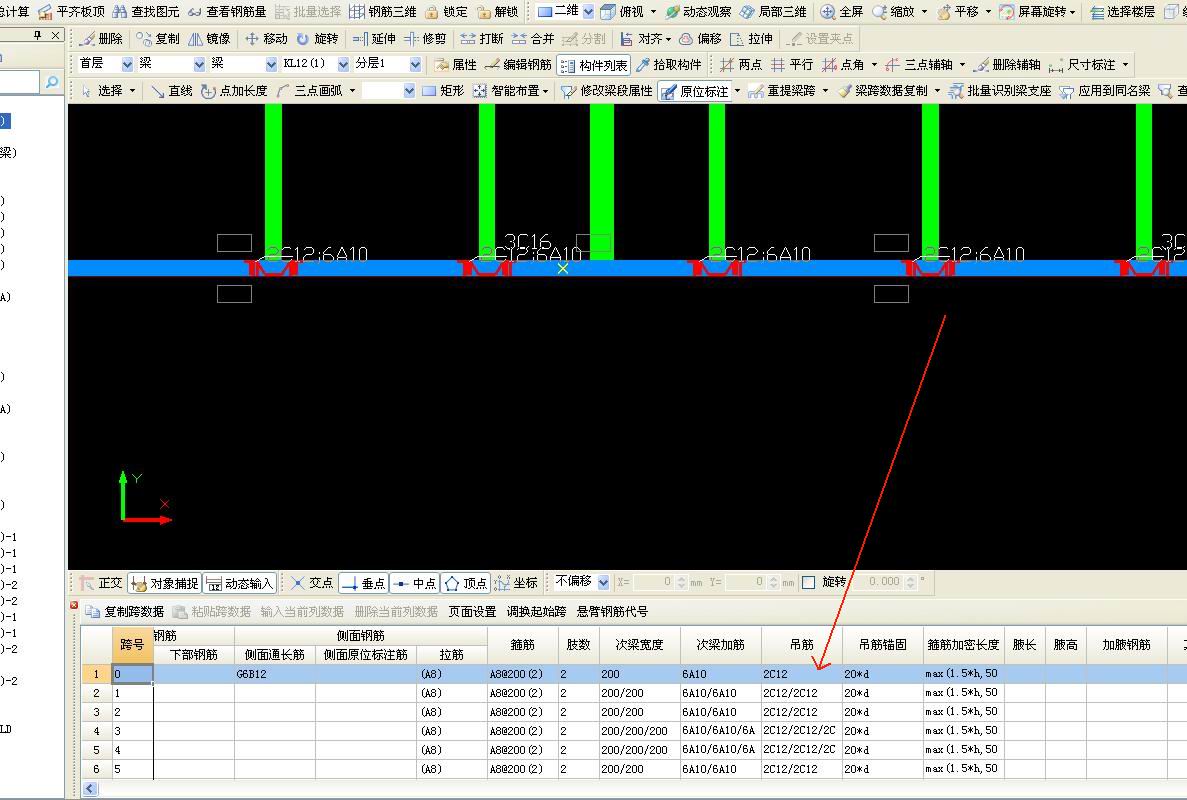Click 应用到同名梁 button
1187x800 pixels.
click(x=1105, y=91)
